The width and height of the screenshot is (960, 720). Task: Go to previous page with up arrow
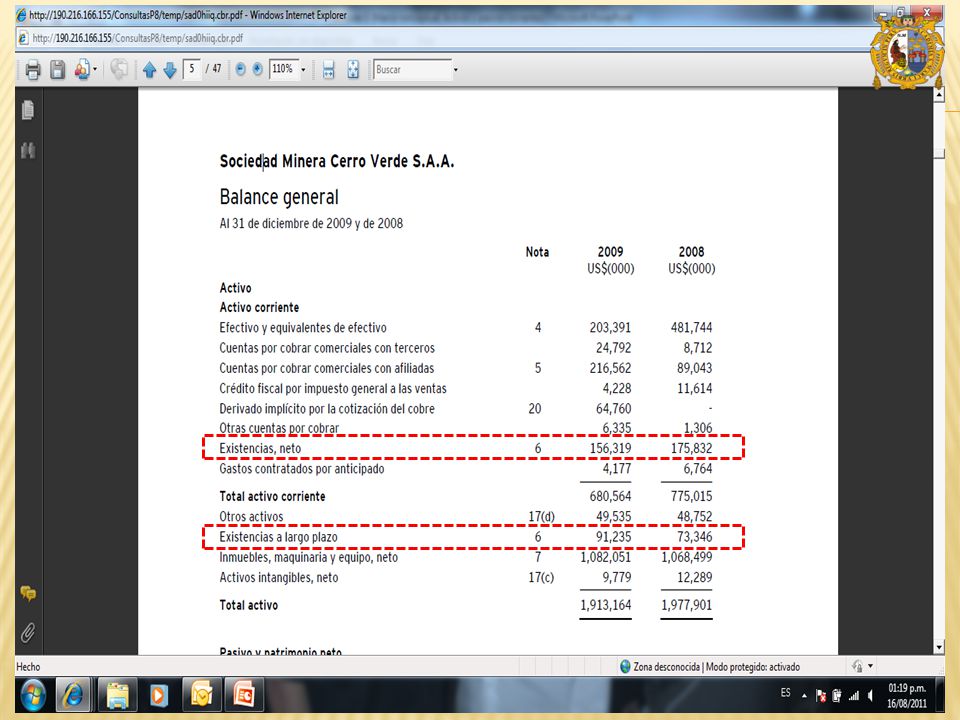149,70
